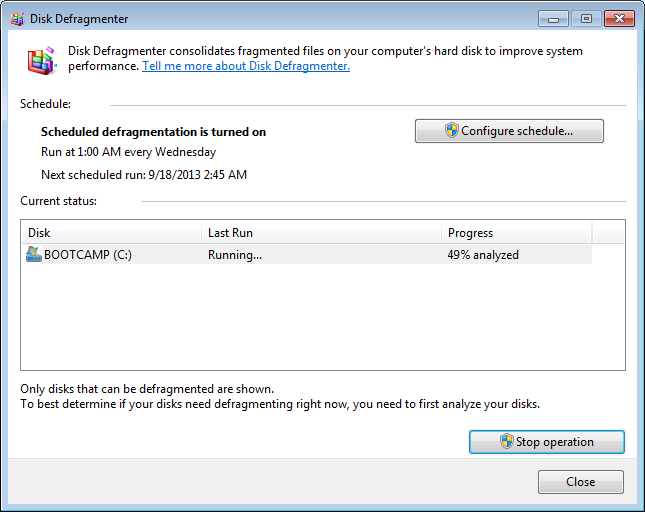Open Tell me more about Disk Defragmenter link

(246, 66)
